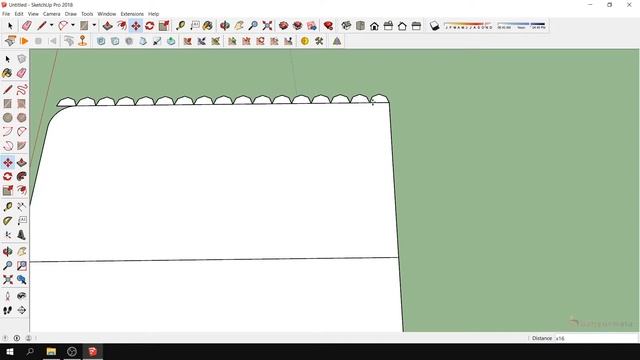Open the Extension Manager ruby icon
Image resolution: width=640 pixels, height=360 pixels.
[328, 26]
